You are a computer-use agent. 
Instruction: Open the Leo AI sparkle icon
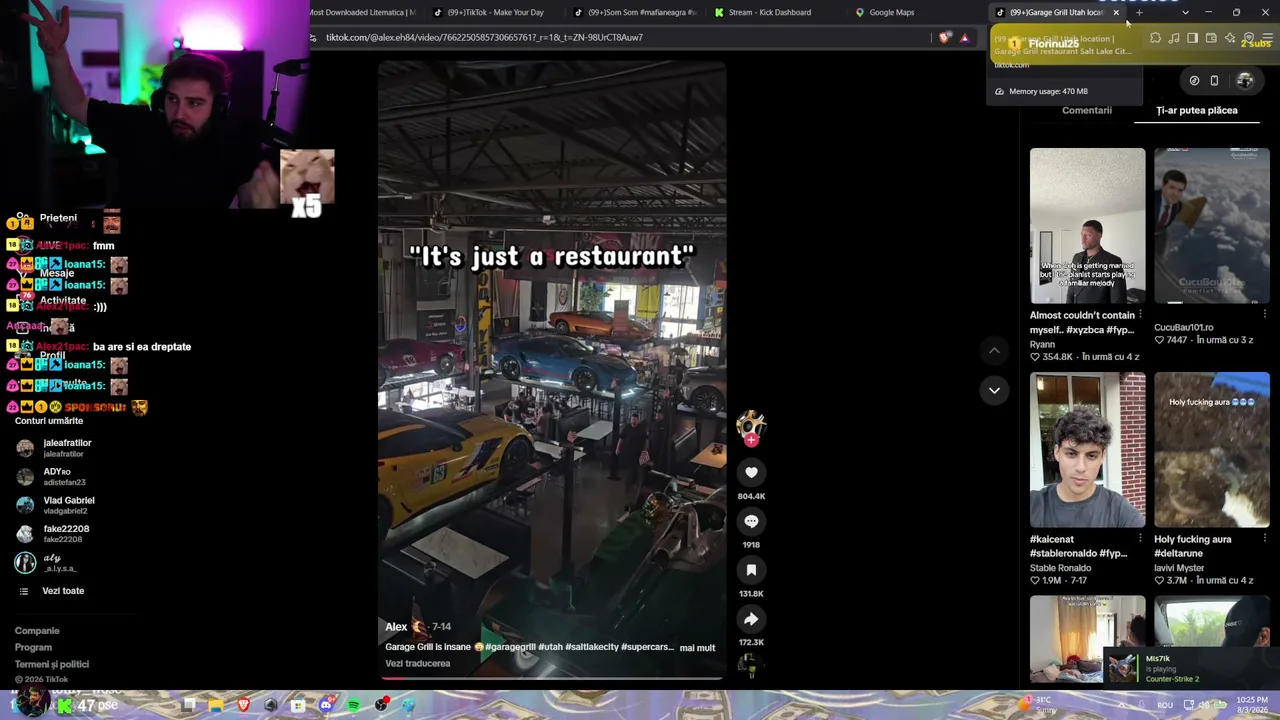(1230, 38)
